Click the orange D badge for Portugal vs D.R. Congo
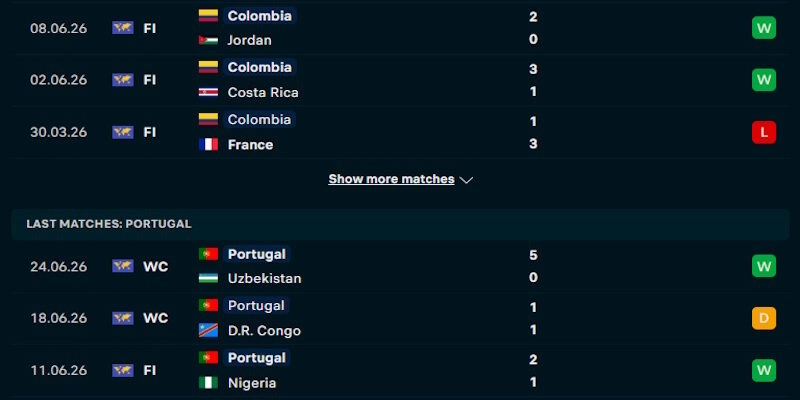The image size is (800, 400). [x=763, y=318]
